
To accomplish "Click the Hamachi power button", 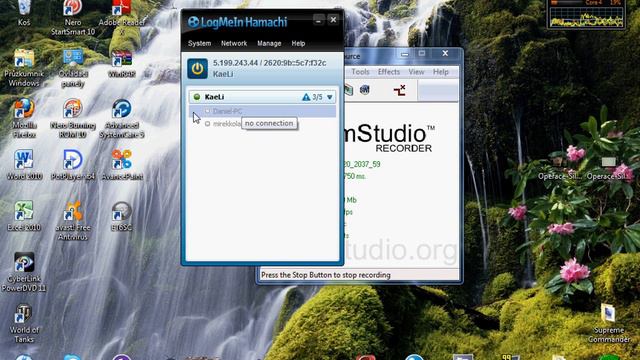I will pyautogui.click(x=198, y=69).
